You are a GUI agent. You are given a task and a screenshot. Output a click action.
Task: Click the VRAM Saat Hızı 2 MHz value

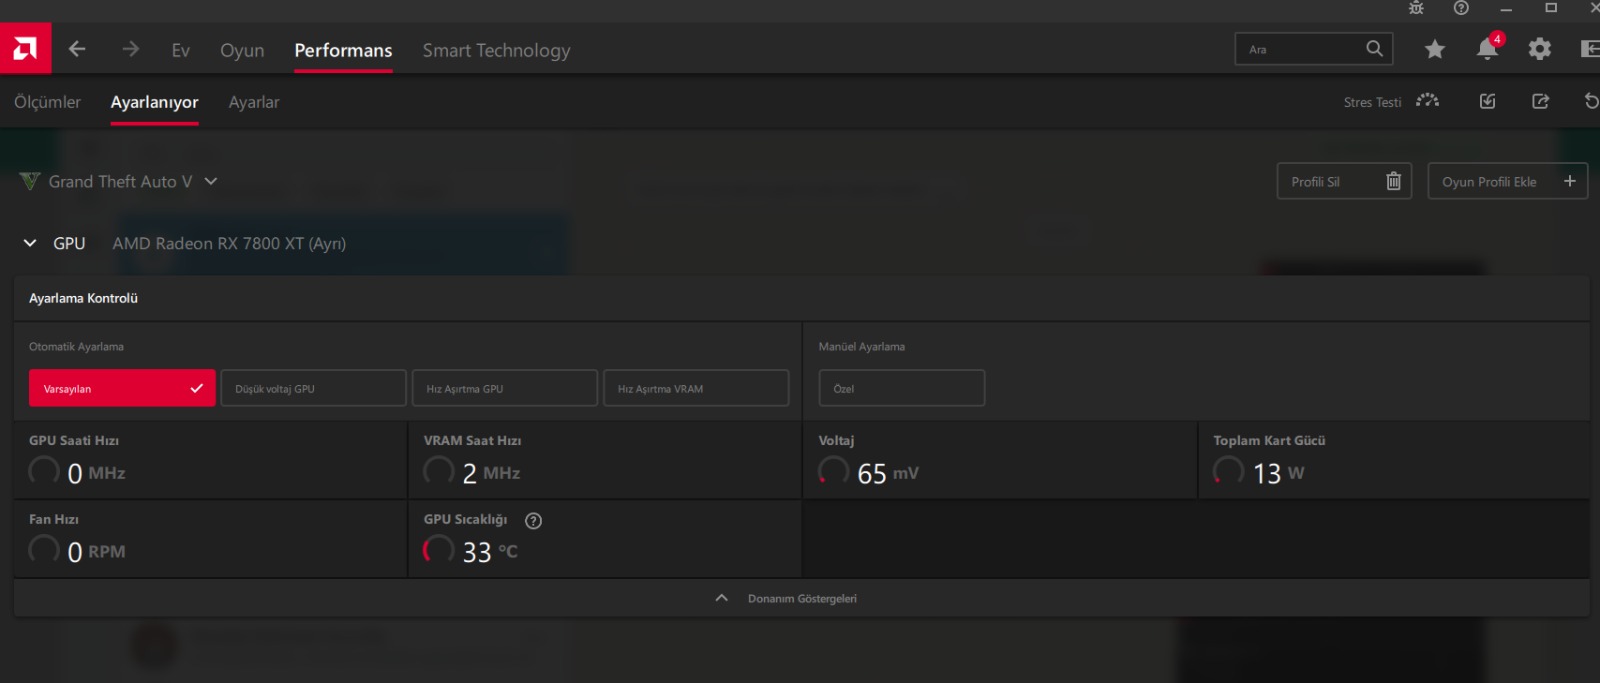[491, 473]
